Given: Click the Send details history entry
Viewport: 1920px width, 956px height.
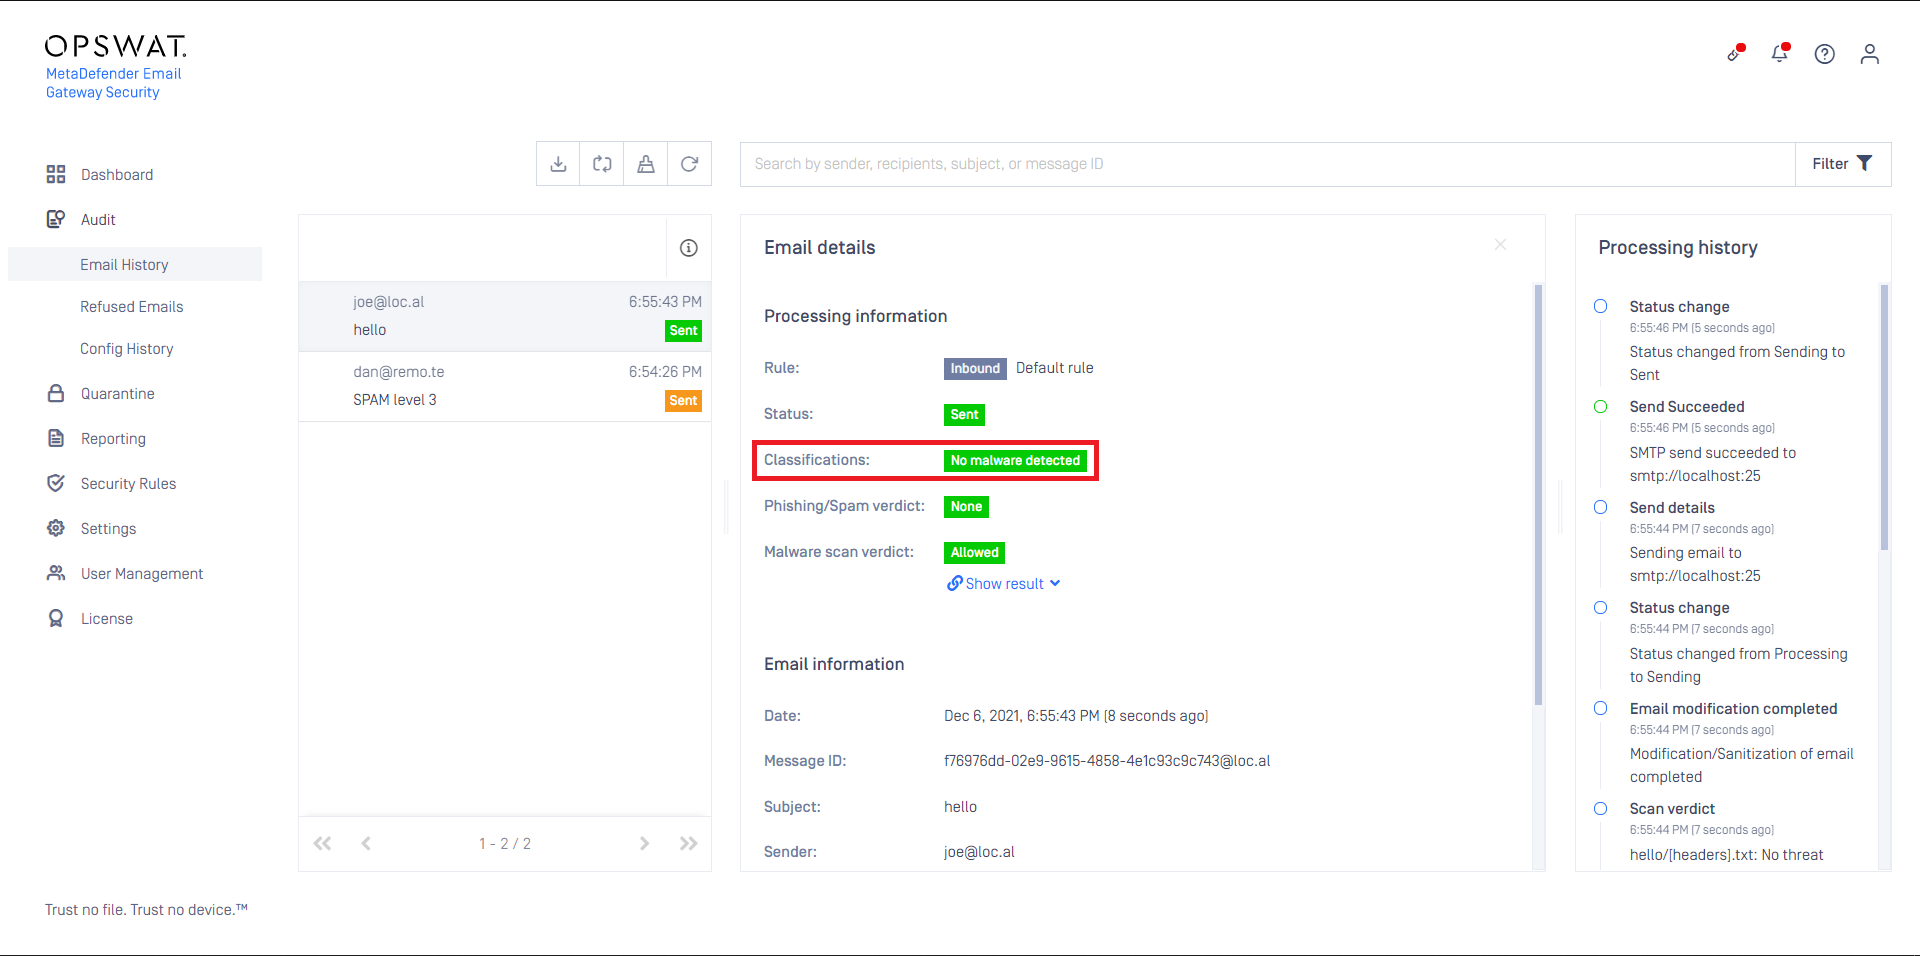Looking at the screenshot, I should coord(1672,508).
